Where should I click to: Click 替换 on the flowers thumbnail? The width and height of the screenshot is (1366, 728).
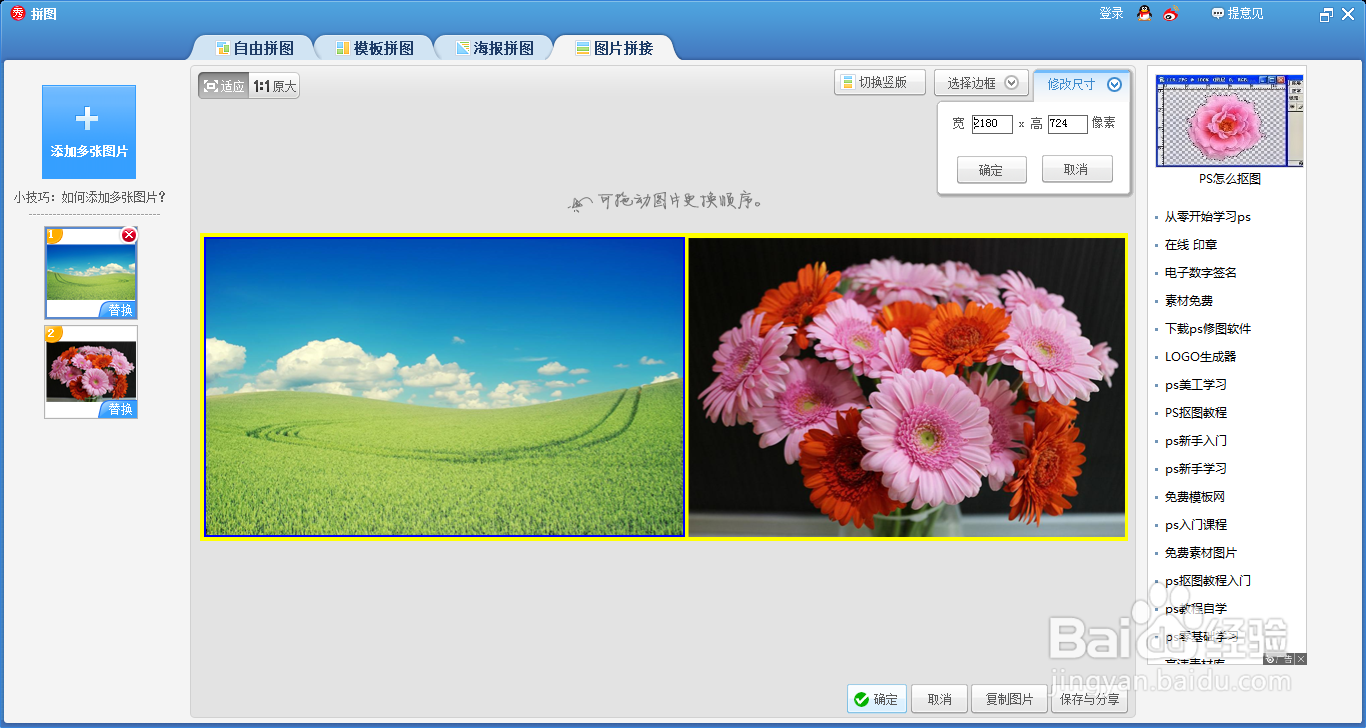point(120,409)
